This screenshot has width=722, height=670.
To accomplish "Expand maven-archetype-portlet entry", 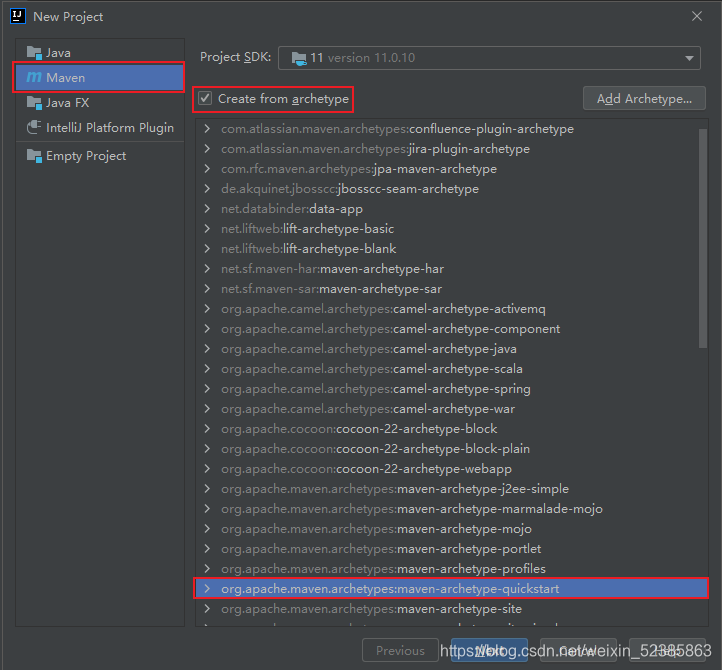I will (207, 549).
